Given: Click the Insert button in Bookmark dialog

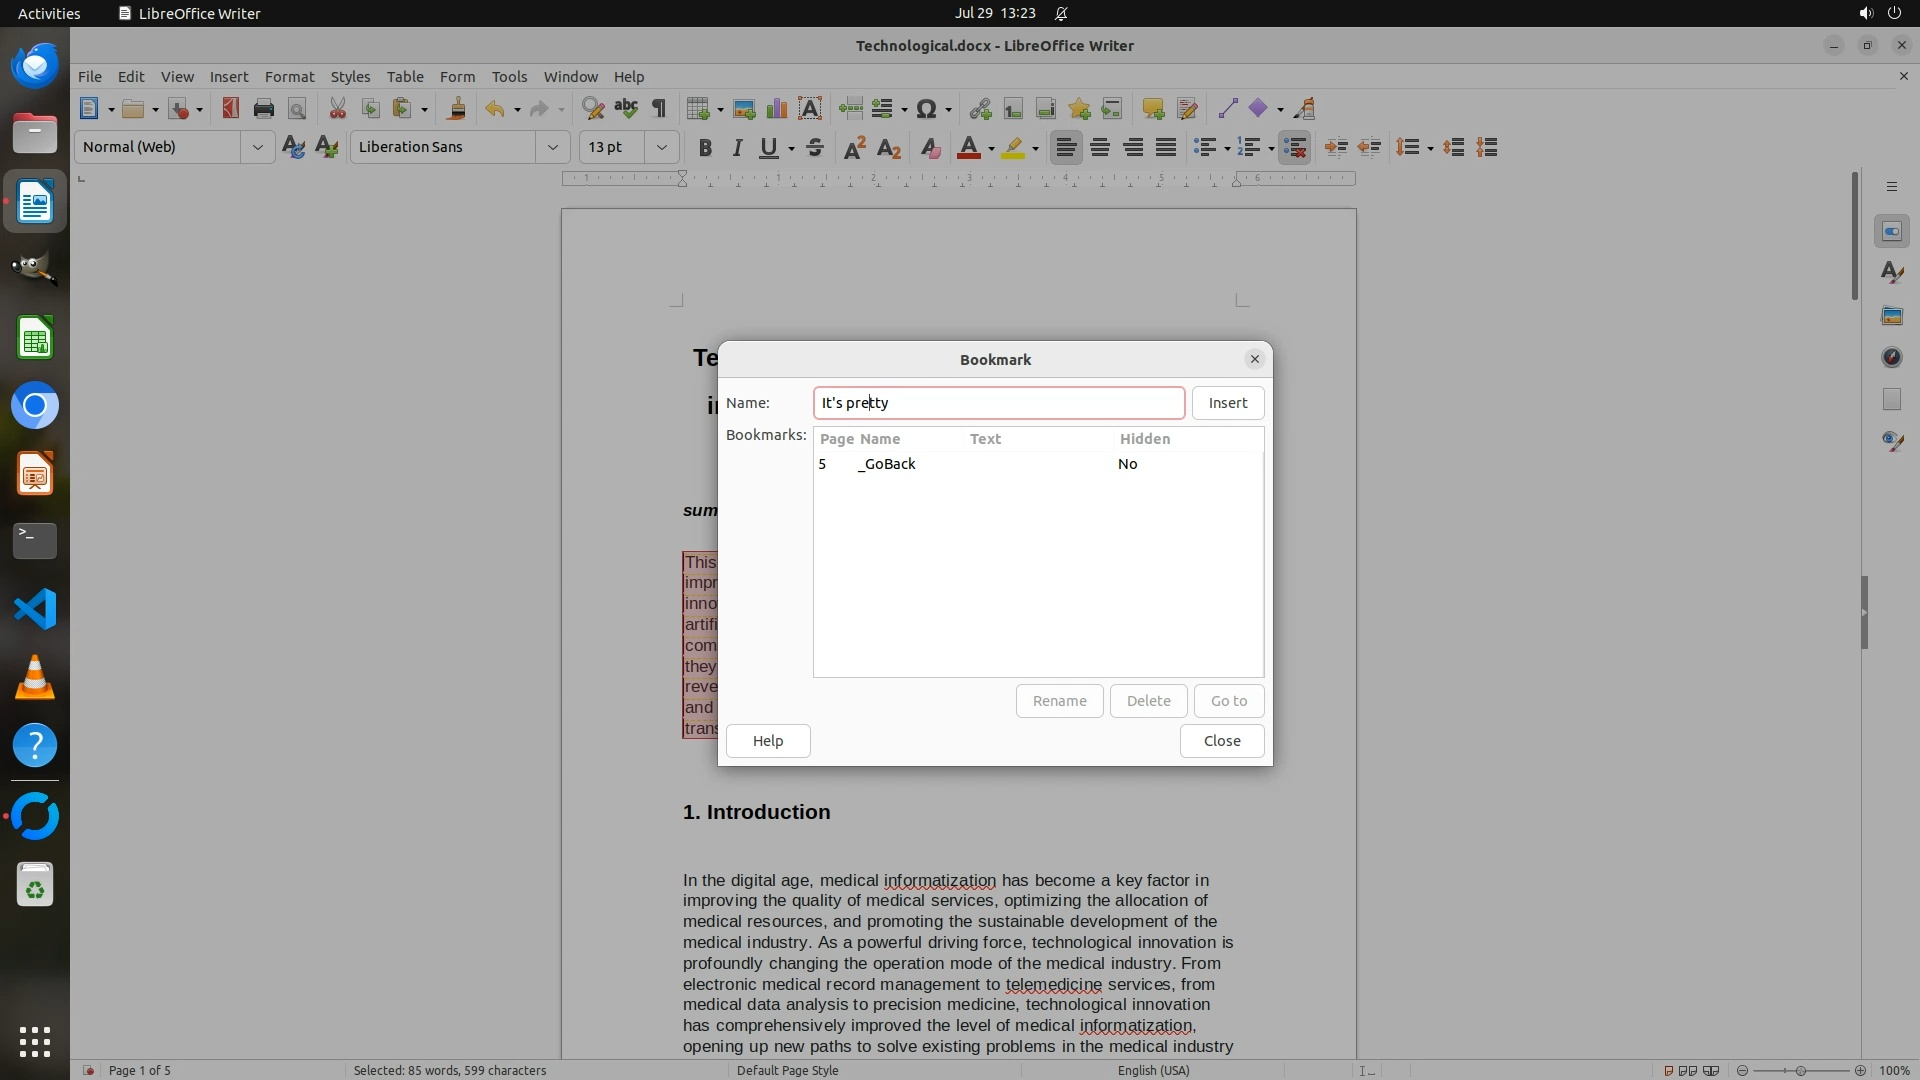Looking at the screenshot, I should pyautogui.click(x=1227, y=403).
